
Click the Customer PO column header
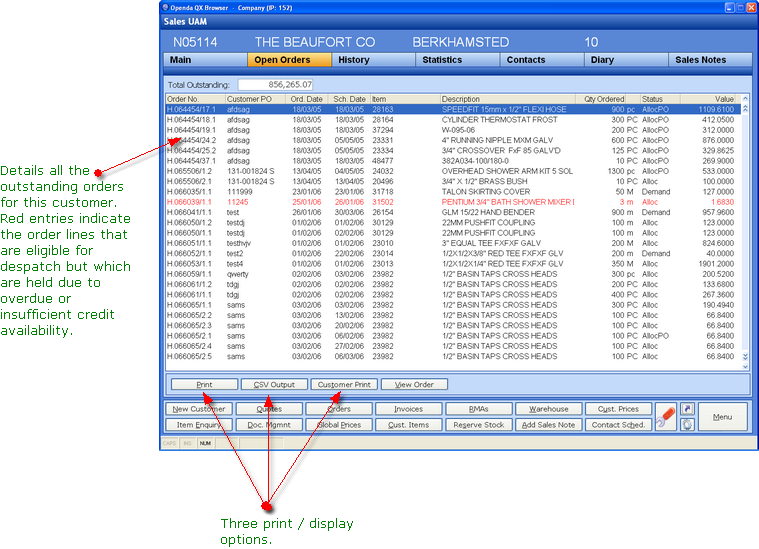click(256, 99)
